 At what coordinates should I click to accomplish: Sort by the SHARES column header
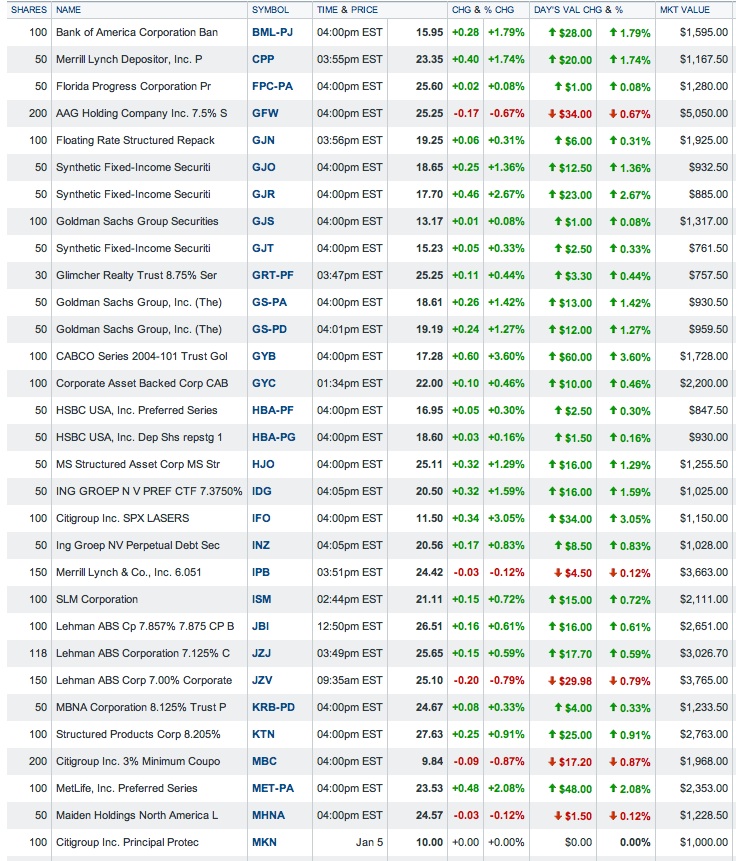click(x=29, y=10)
